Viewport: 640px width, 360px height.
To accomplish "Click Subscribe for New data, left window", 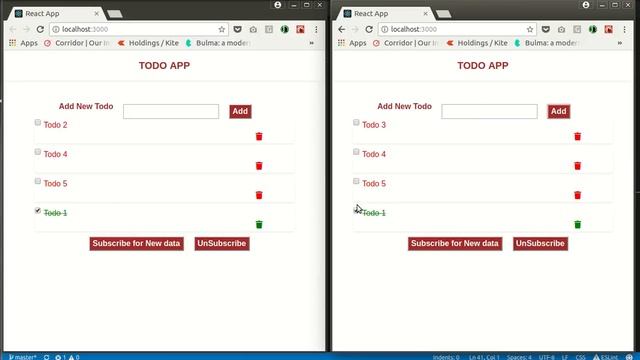I will coord(136,244).
